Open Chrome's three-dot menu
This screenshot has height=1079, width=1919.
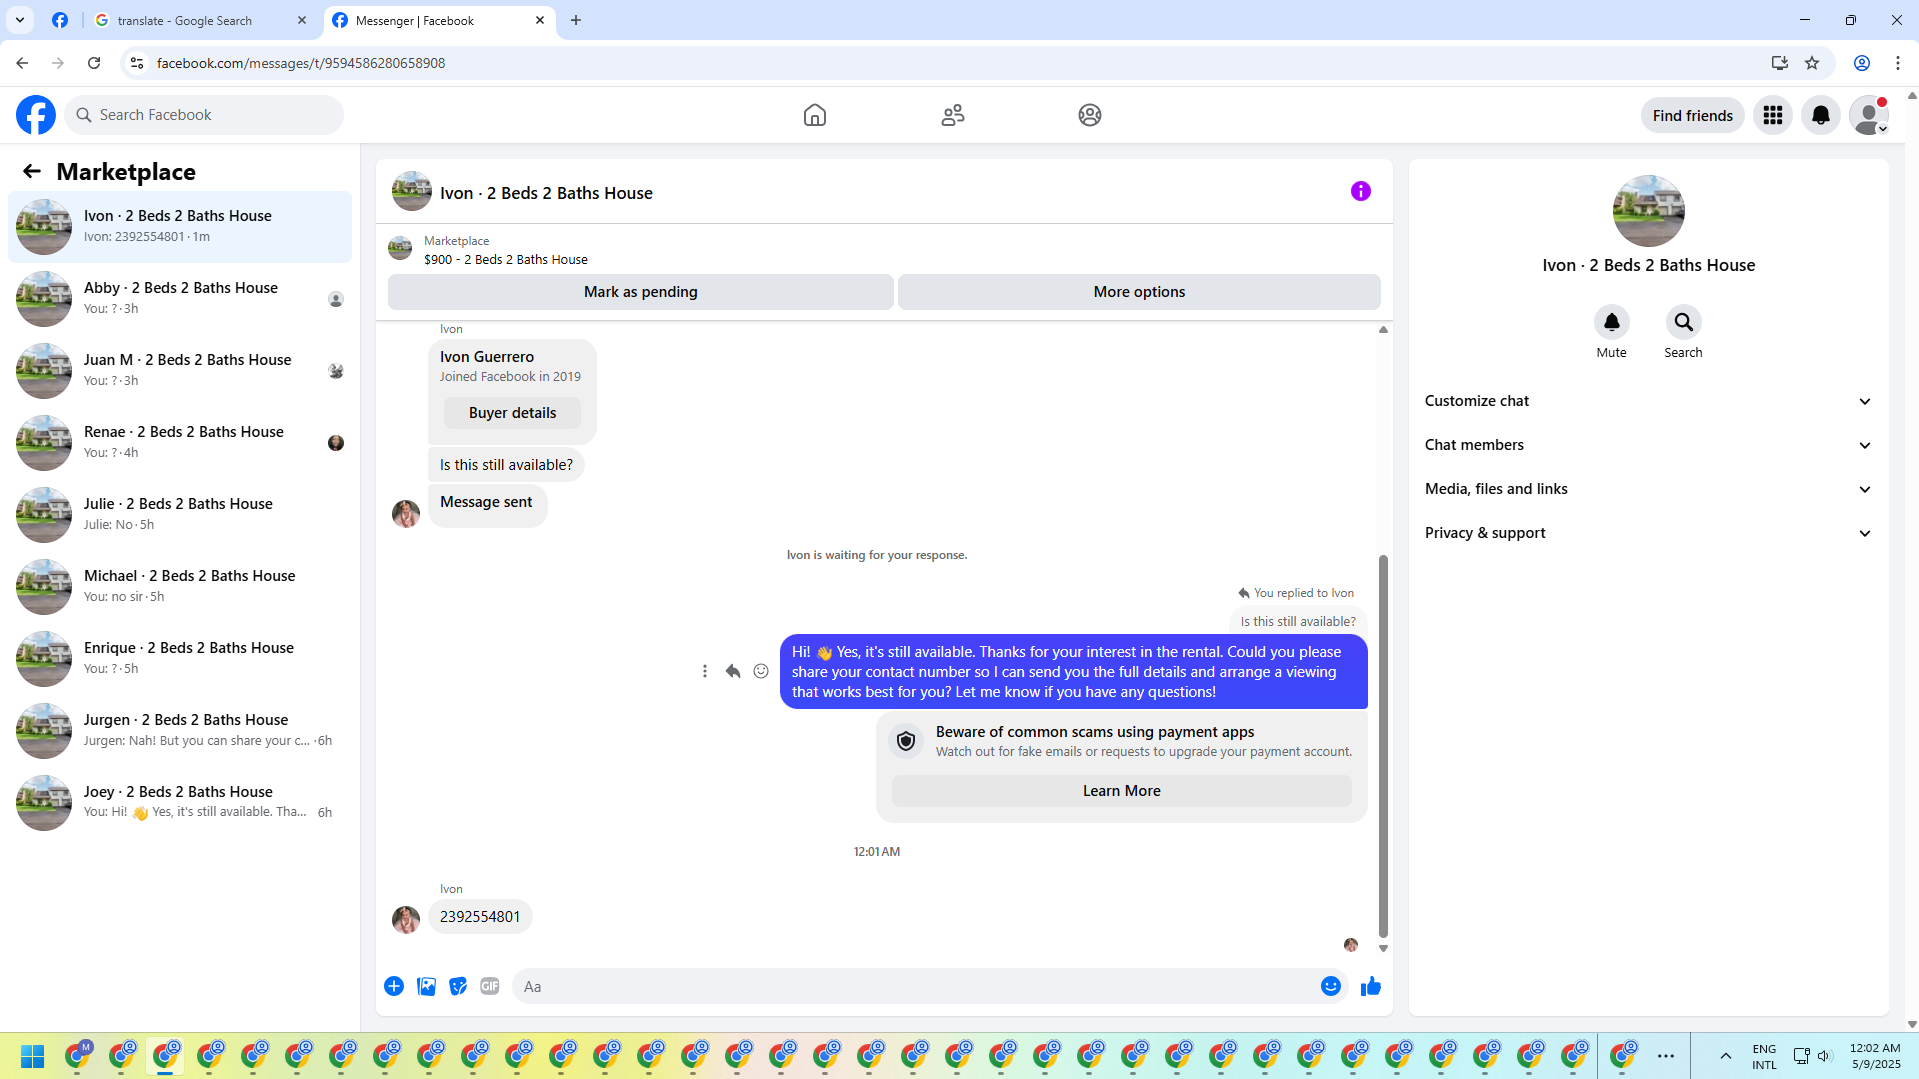1898,63
